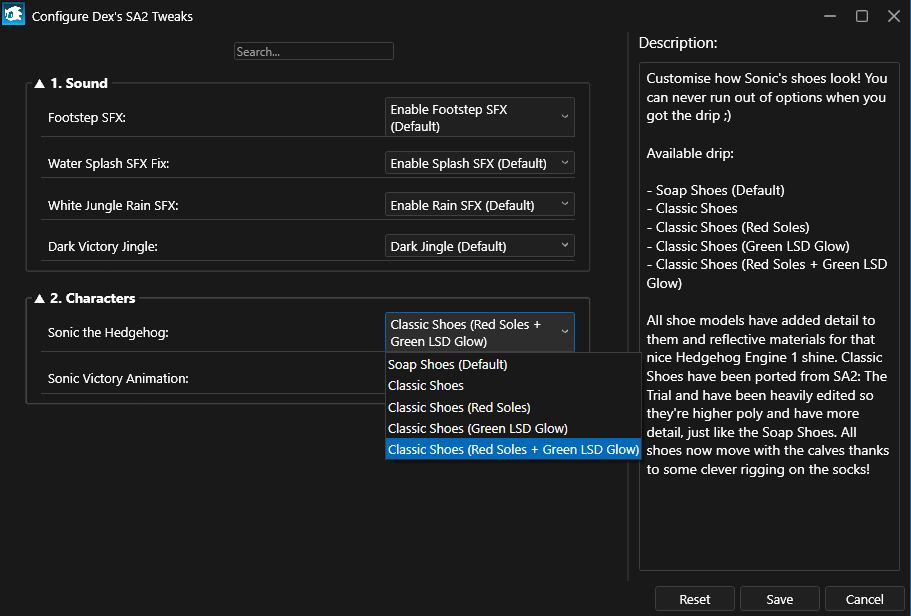Open the White Jungle Rain SFX dropdown
This screenshot has width=911, height=616.
click(479, 205)
